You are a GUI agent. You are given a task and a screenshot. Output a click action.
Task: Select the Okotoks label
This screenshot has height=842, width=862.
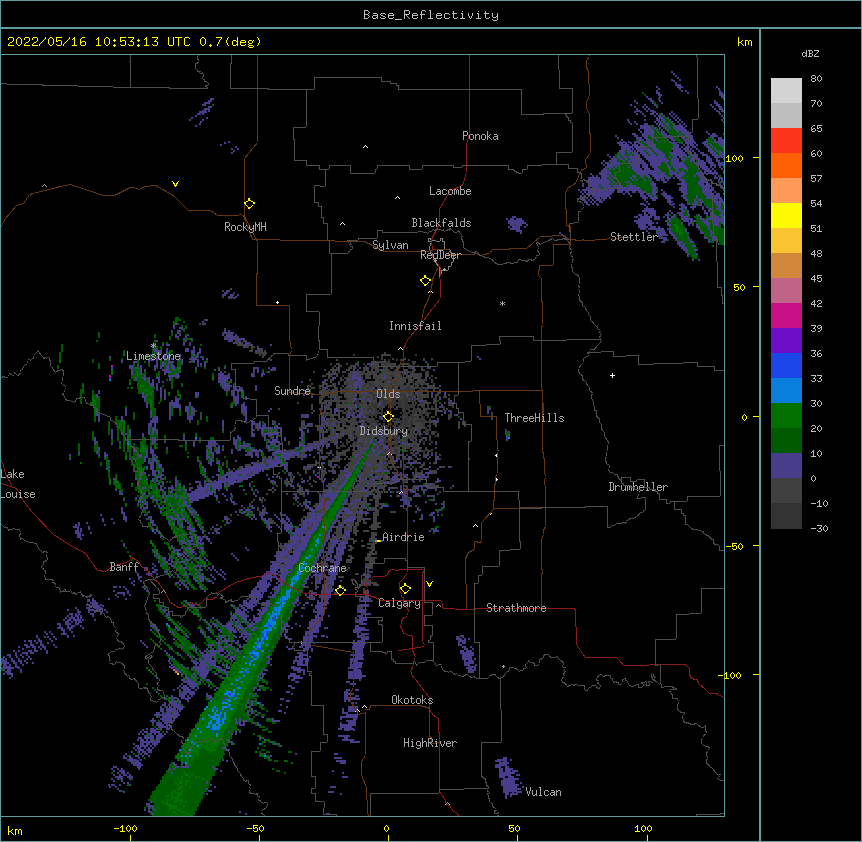click(412, 700)
